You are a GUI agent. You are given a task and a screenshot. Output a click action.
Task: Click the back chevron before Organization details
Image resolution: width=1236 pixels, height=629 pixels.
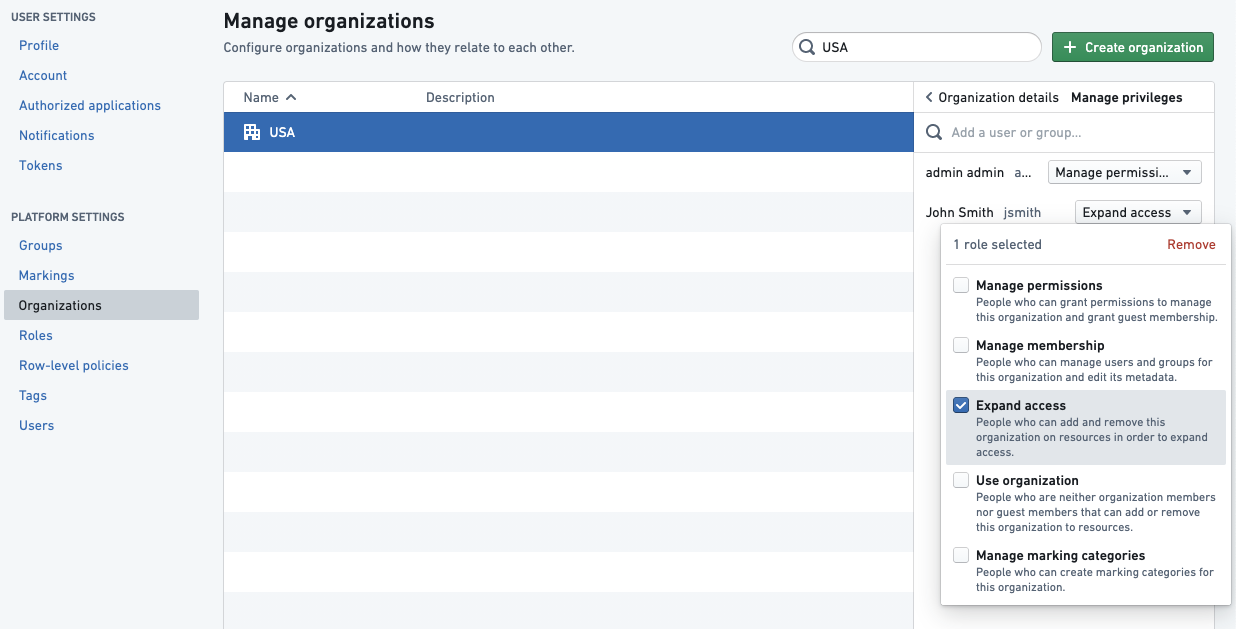(x=929, y=97)
